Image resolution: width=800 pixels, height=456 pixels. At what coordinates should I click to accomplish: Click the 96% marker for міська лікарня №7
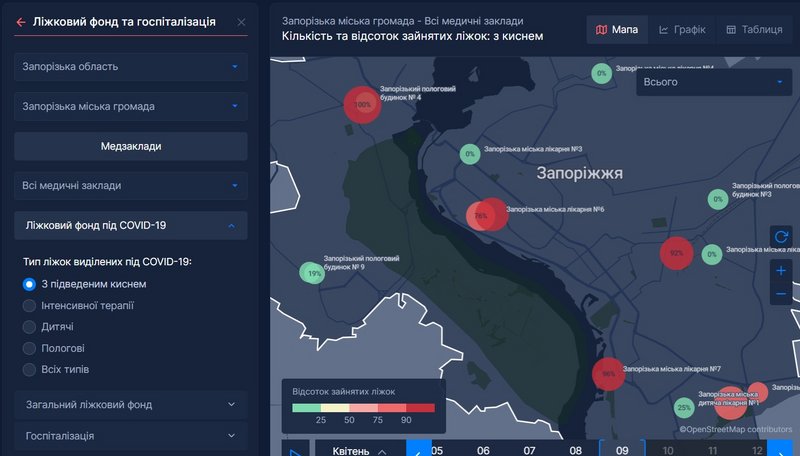point(608,374)
